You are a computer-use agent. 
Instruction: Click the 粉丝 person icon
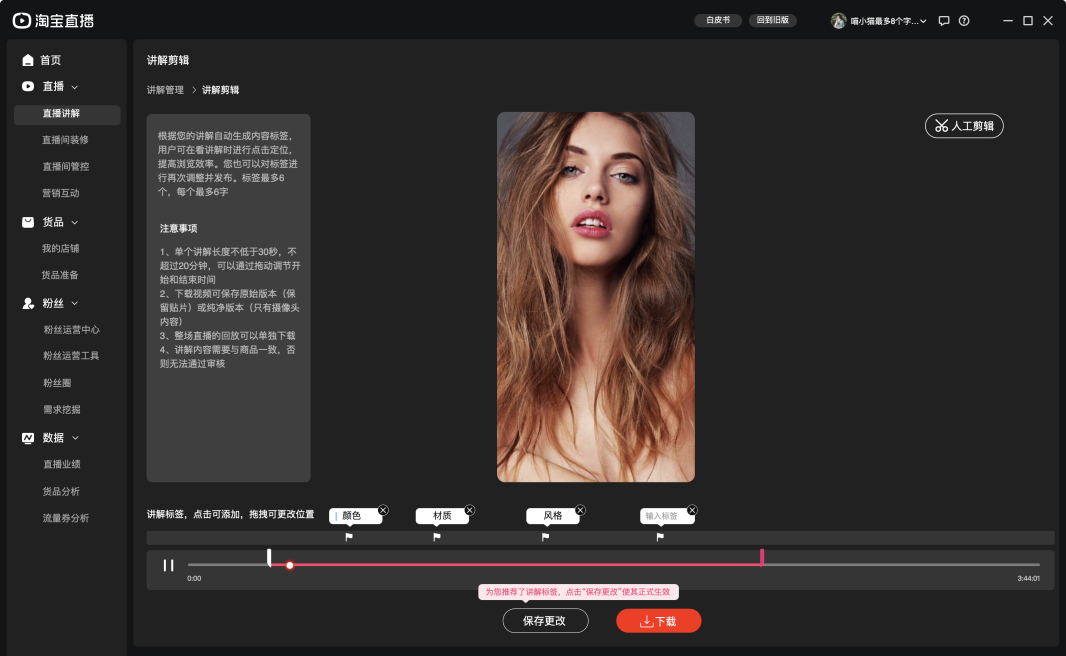pyautogui.click(x=28, y=303)
